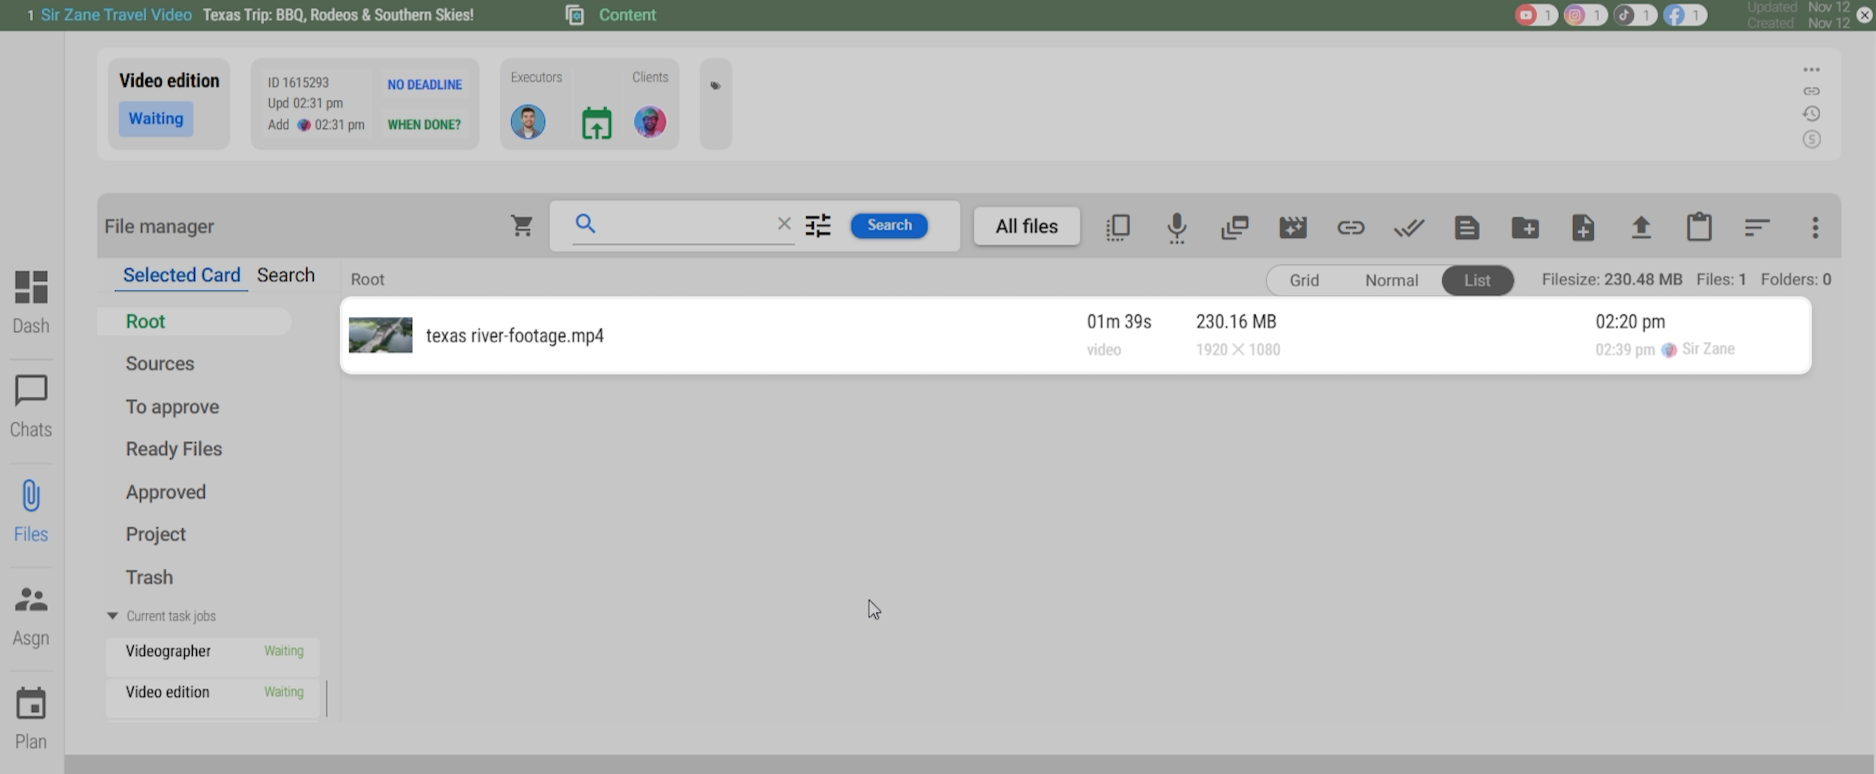Click the Waiting status button
Screen dimensions: 1876x774
click(x=156, y=119)
